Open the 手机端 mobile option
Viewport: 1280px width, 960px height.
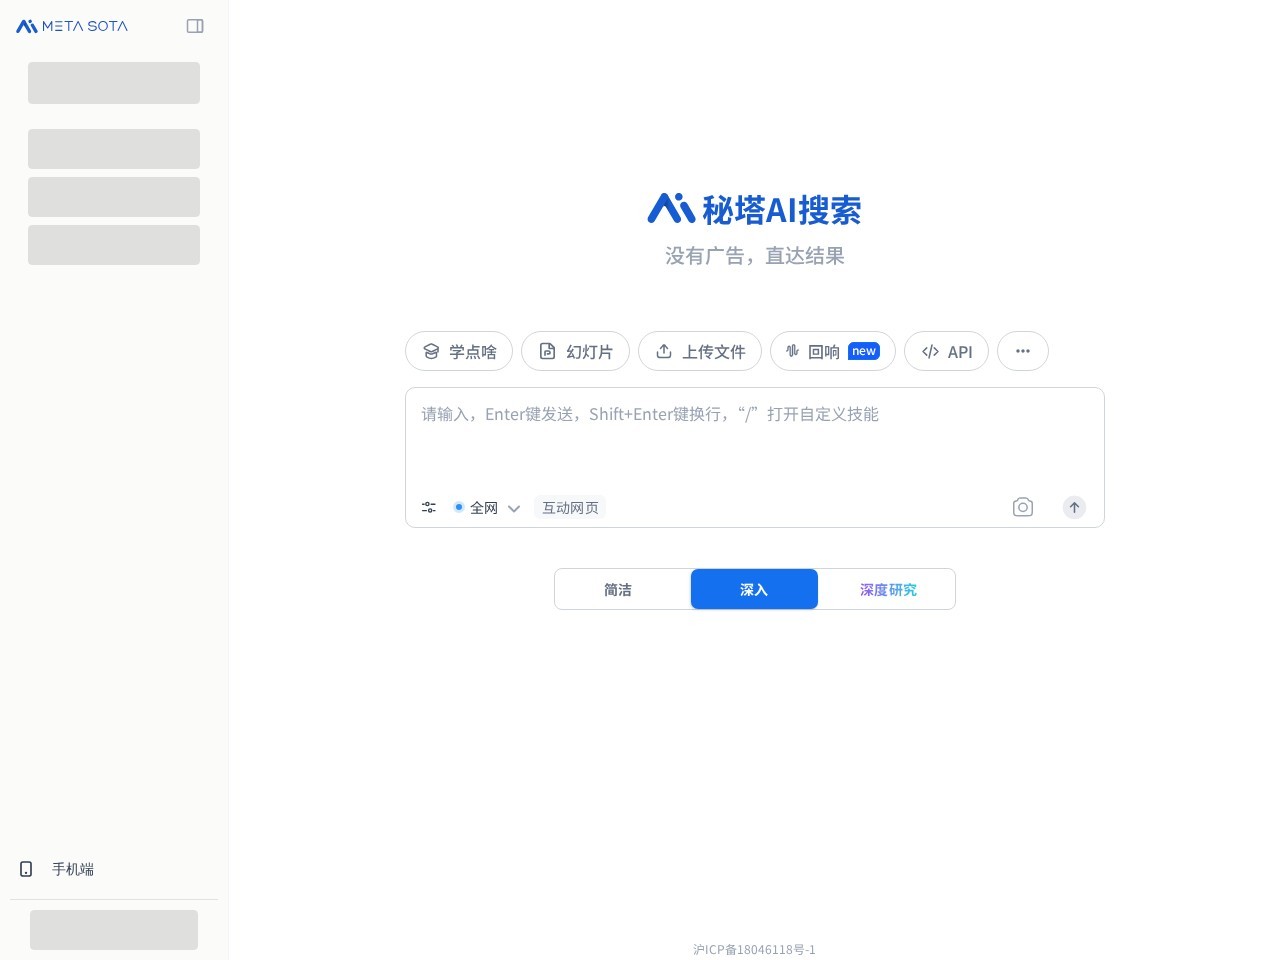click(72, 869)
